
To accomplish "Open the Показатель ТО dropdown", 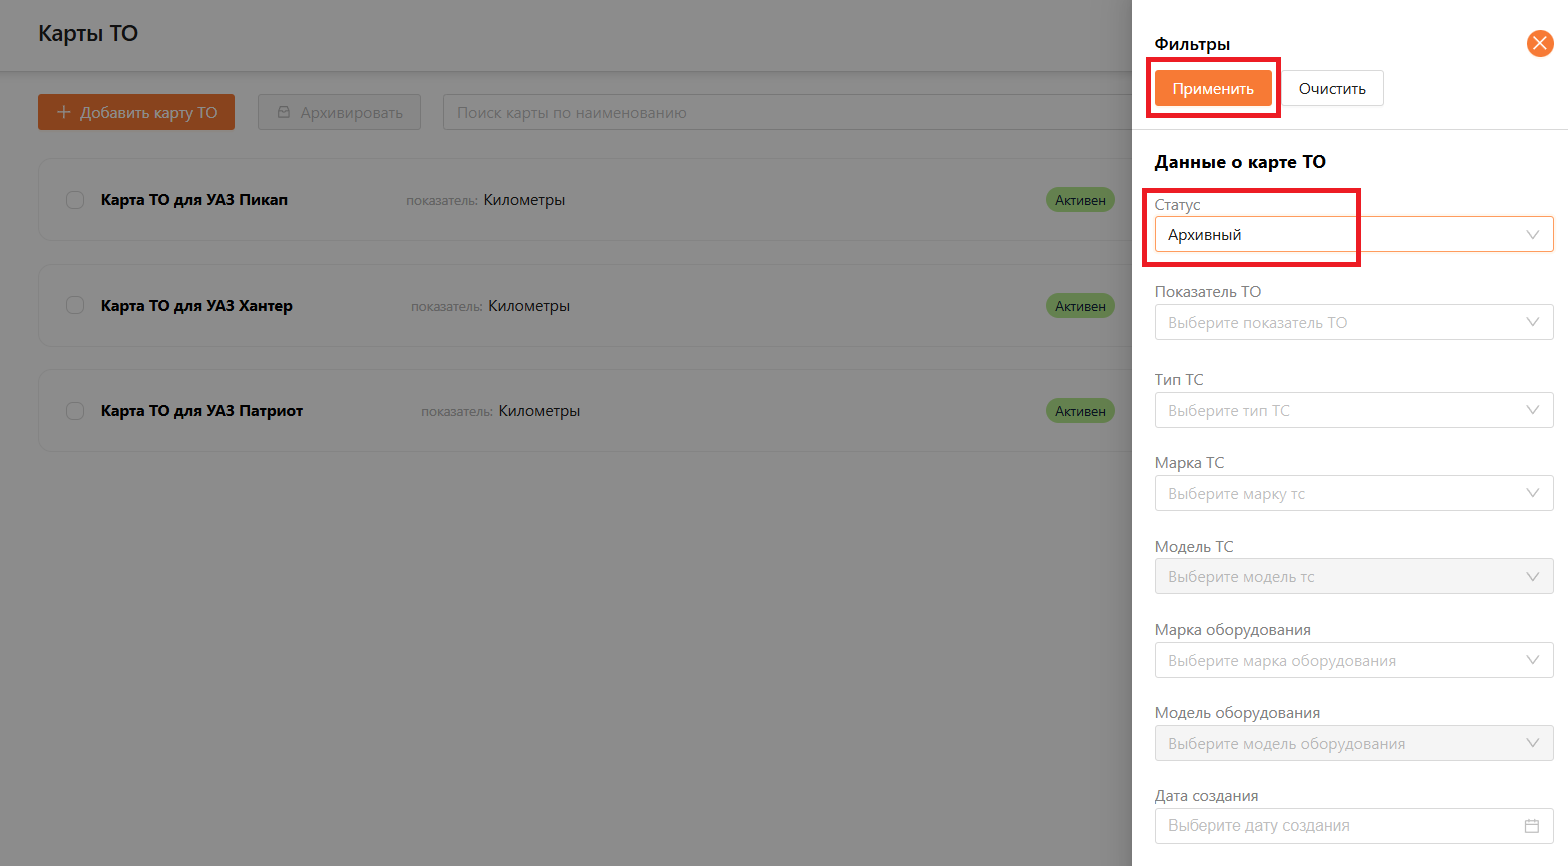I will tap(1353, 323).
